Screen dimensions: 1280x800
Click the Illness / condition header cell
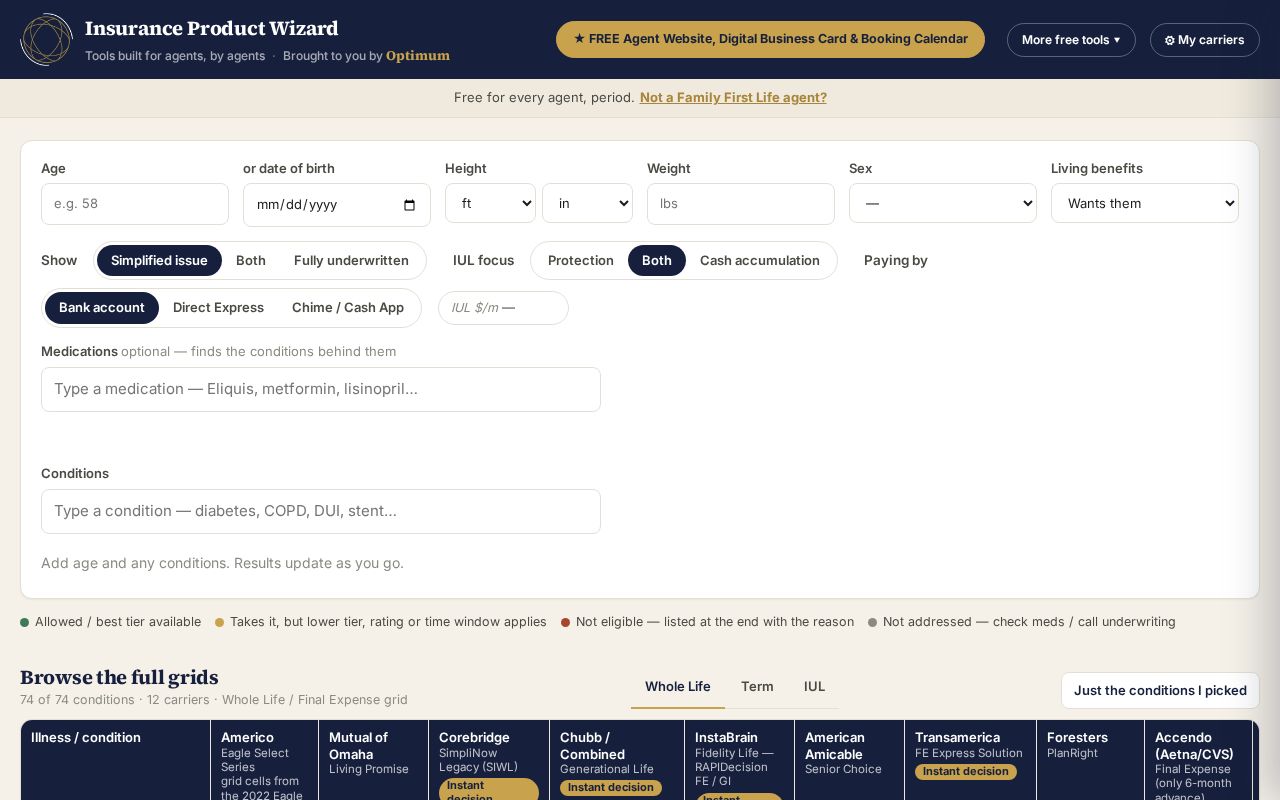(115, 760)
